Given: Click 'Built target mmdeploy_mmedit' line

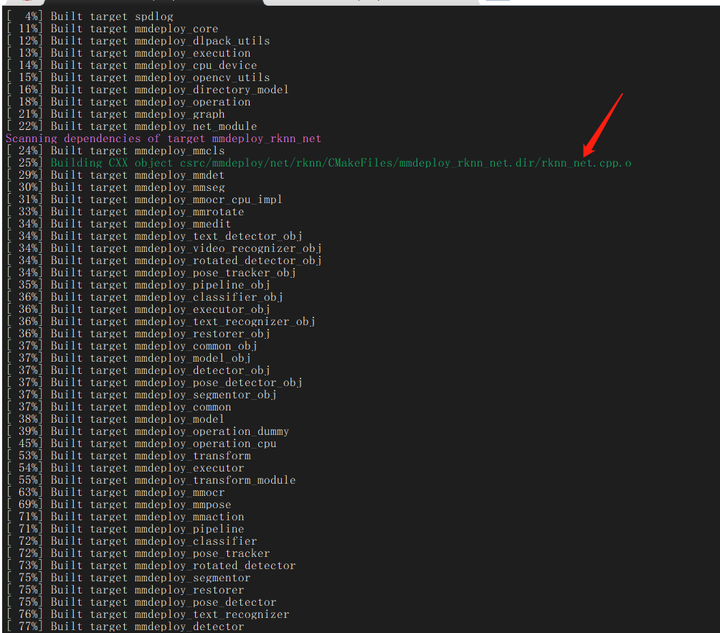Looking at the screenshot, I should pyautogui.click(x=119, y=224).
